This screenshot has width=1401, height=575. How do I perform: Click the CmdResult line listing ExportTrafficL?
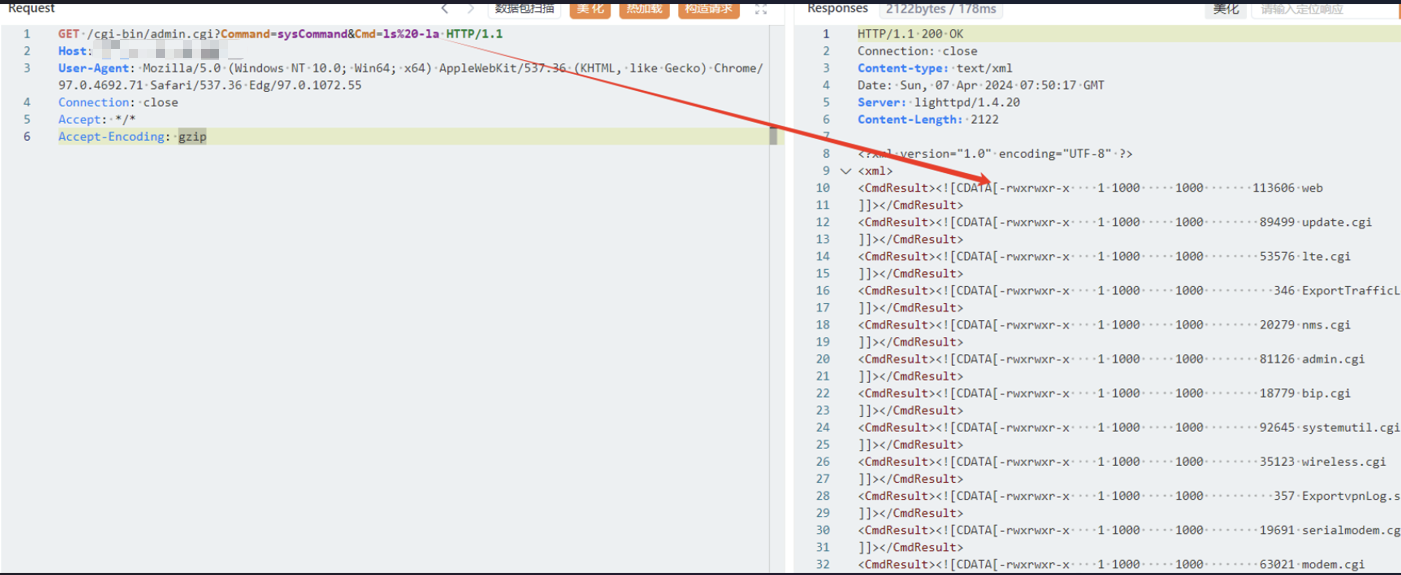1128,290
